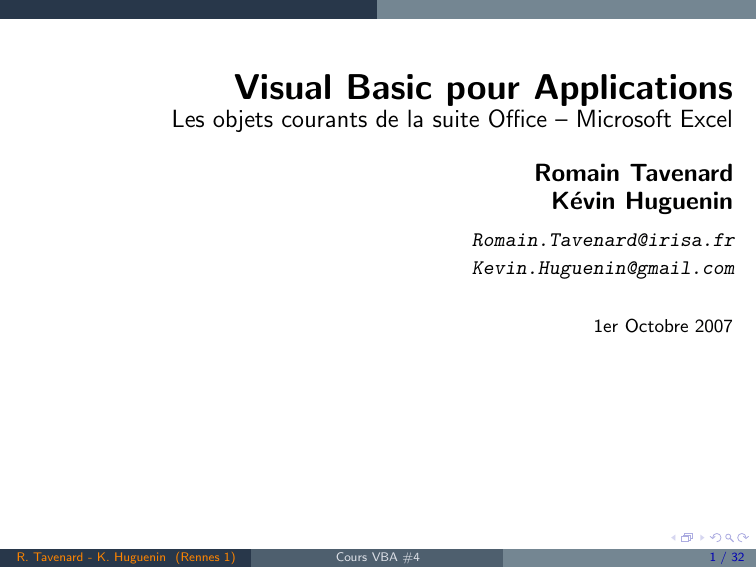Open the Romain.Tavenard@irisa.fr email address

tap(603, 240)
